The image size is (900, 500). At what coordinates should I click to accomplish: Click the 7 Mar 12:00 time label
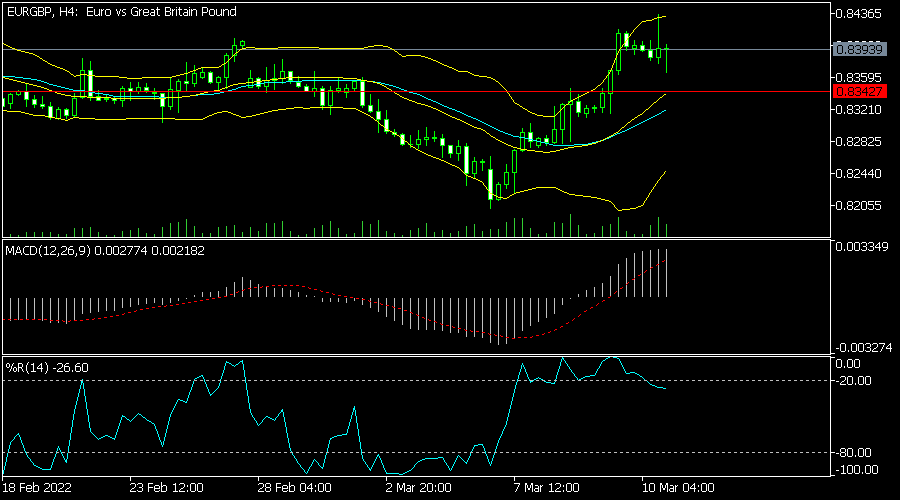546,488
